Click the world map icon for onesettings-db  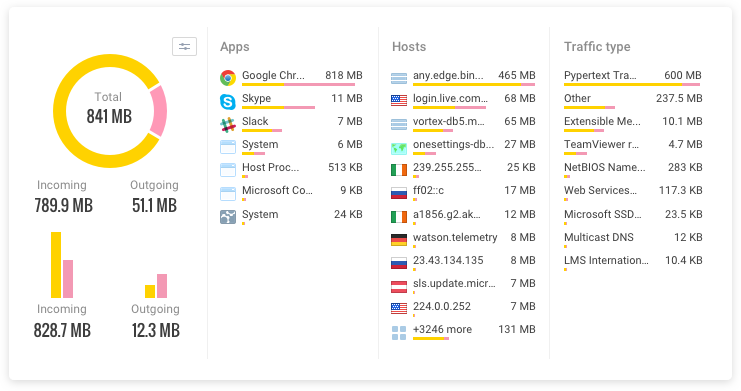coord(399,148)
